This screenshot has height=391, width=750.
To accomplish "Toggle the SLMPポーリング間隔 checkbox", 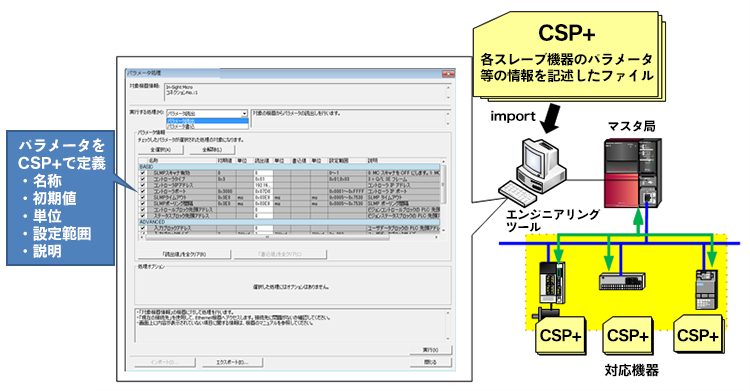I will coord(143,203).
